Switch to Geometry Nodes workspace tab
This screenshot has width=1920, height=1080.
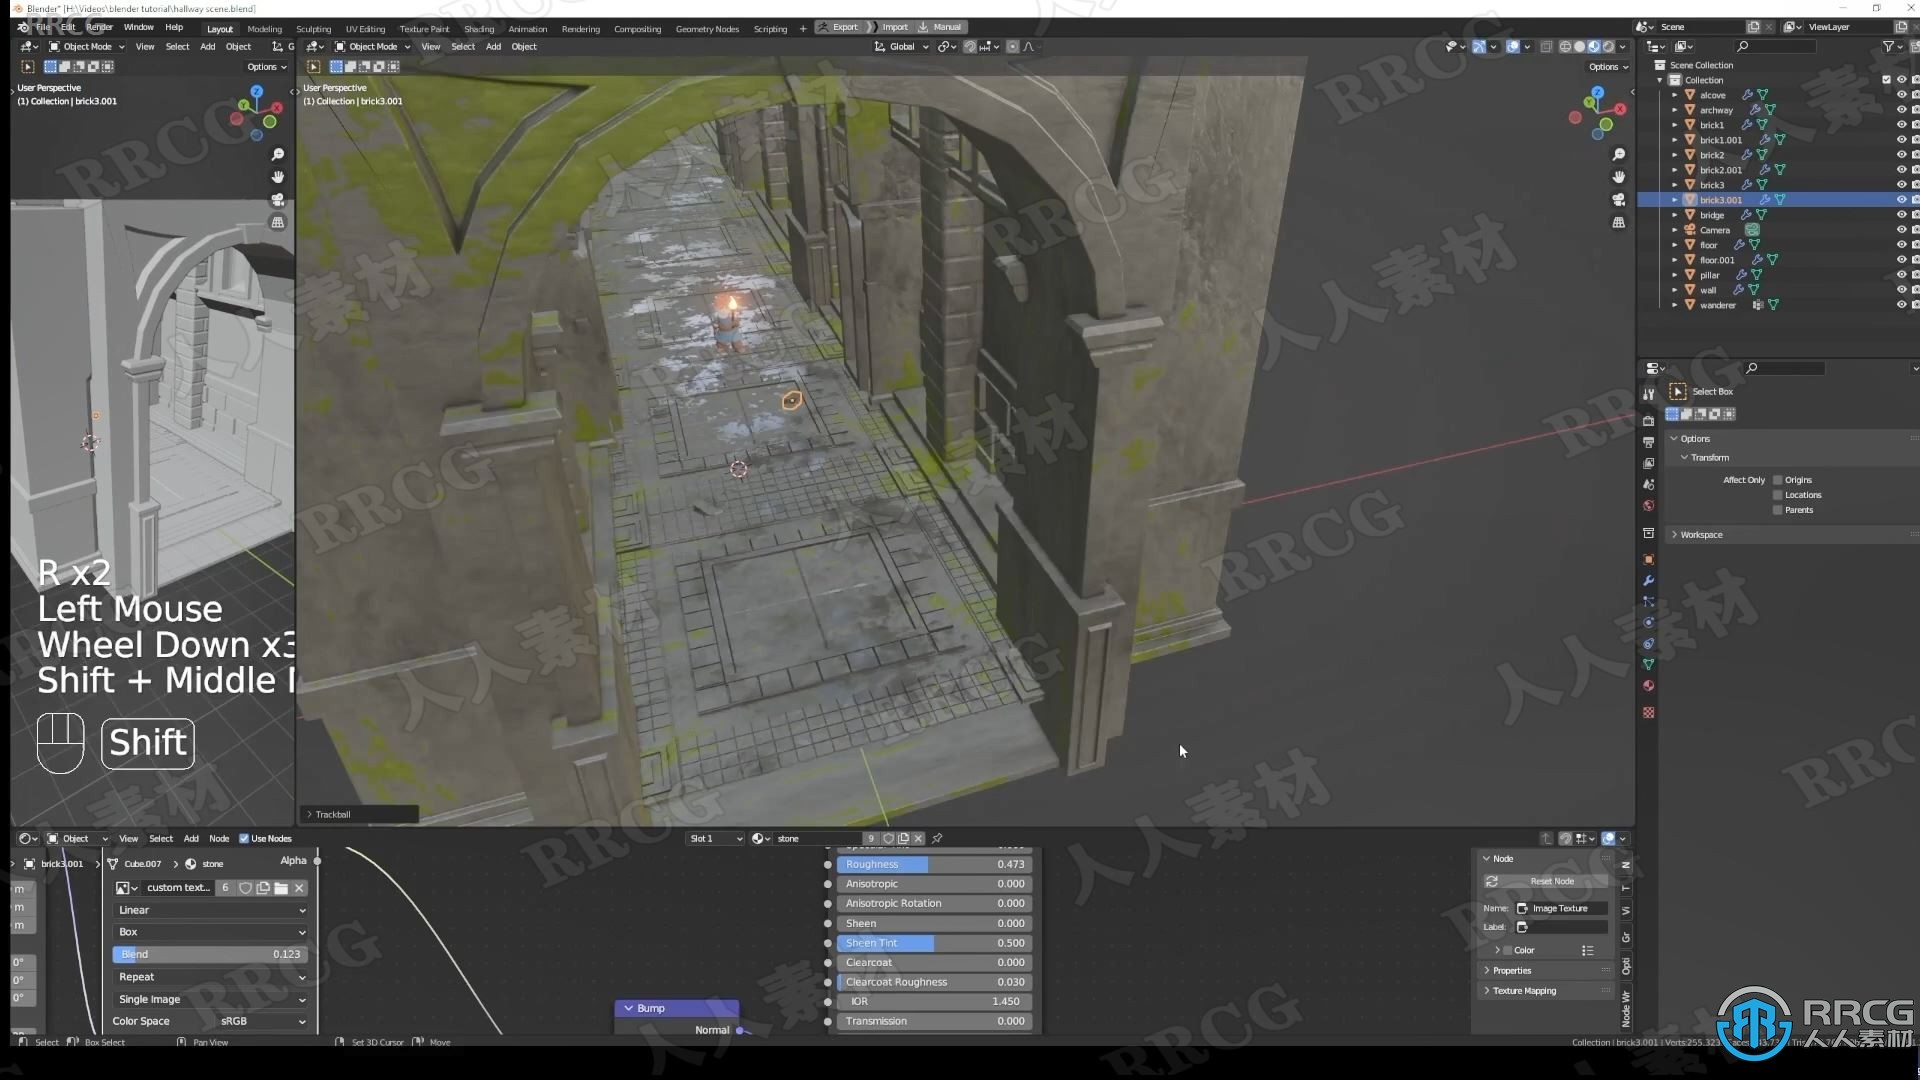click(707, 29)
